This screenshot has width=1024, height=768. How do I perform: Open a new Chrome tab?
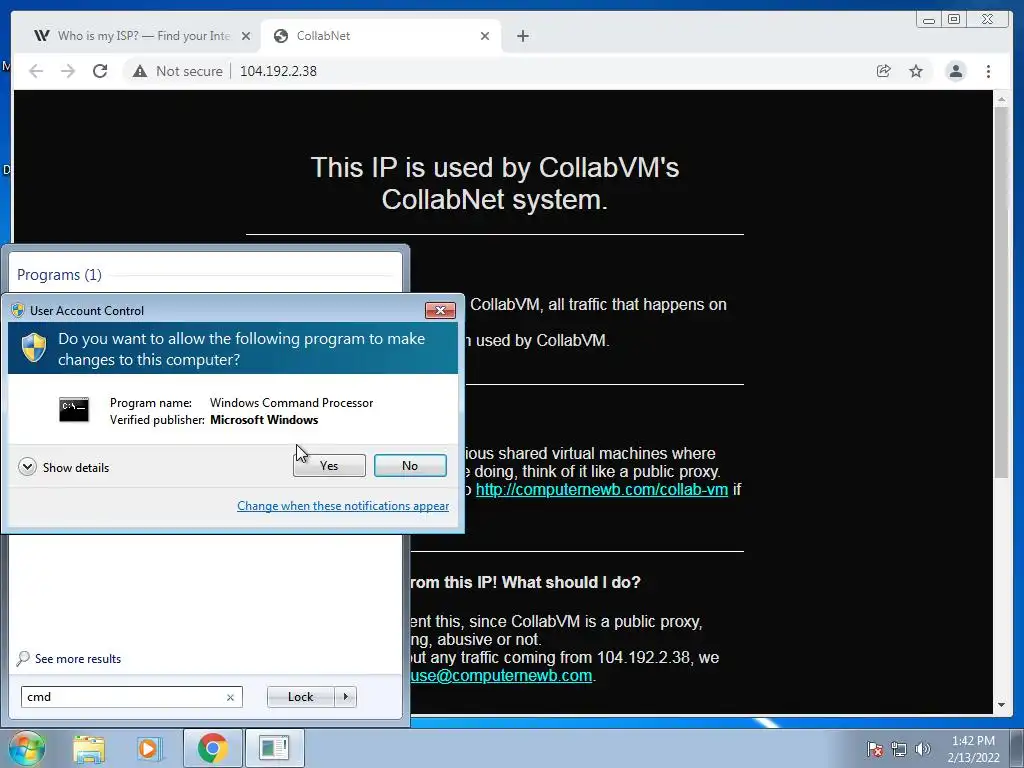pos(522,36)
